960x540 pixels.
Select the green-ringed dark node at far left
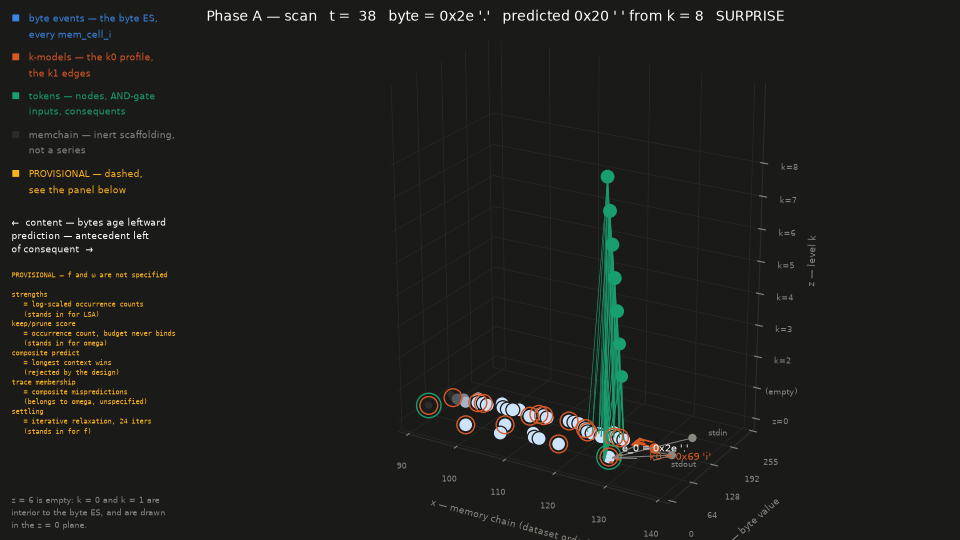tap(429, 405)
